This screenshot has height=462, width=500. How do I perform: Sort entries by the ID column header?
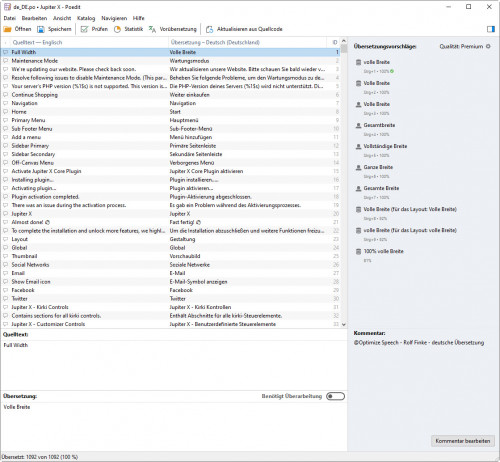click(x=335, y=42)
